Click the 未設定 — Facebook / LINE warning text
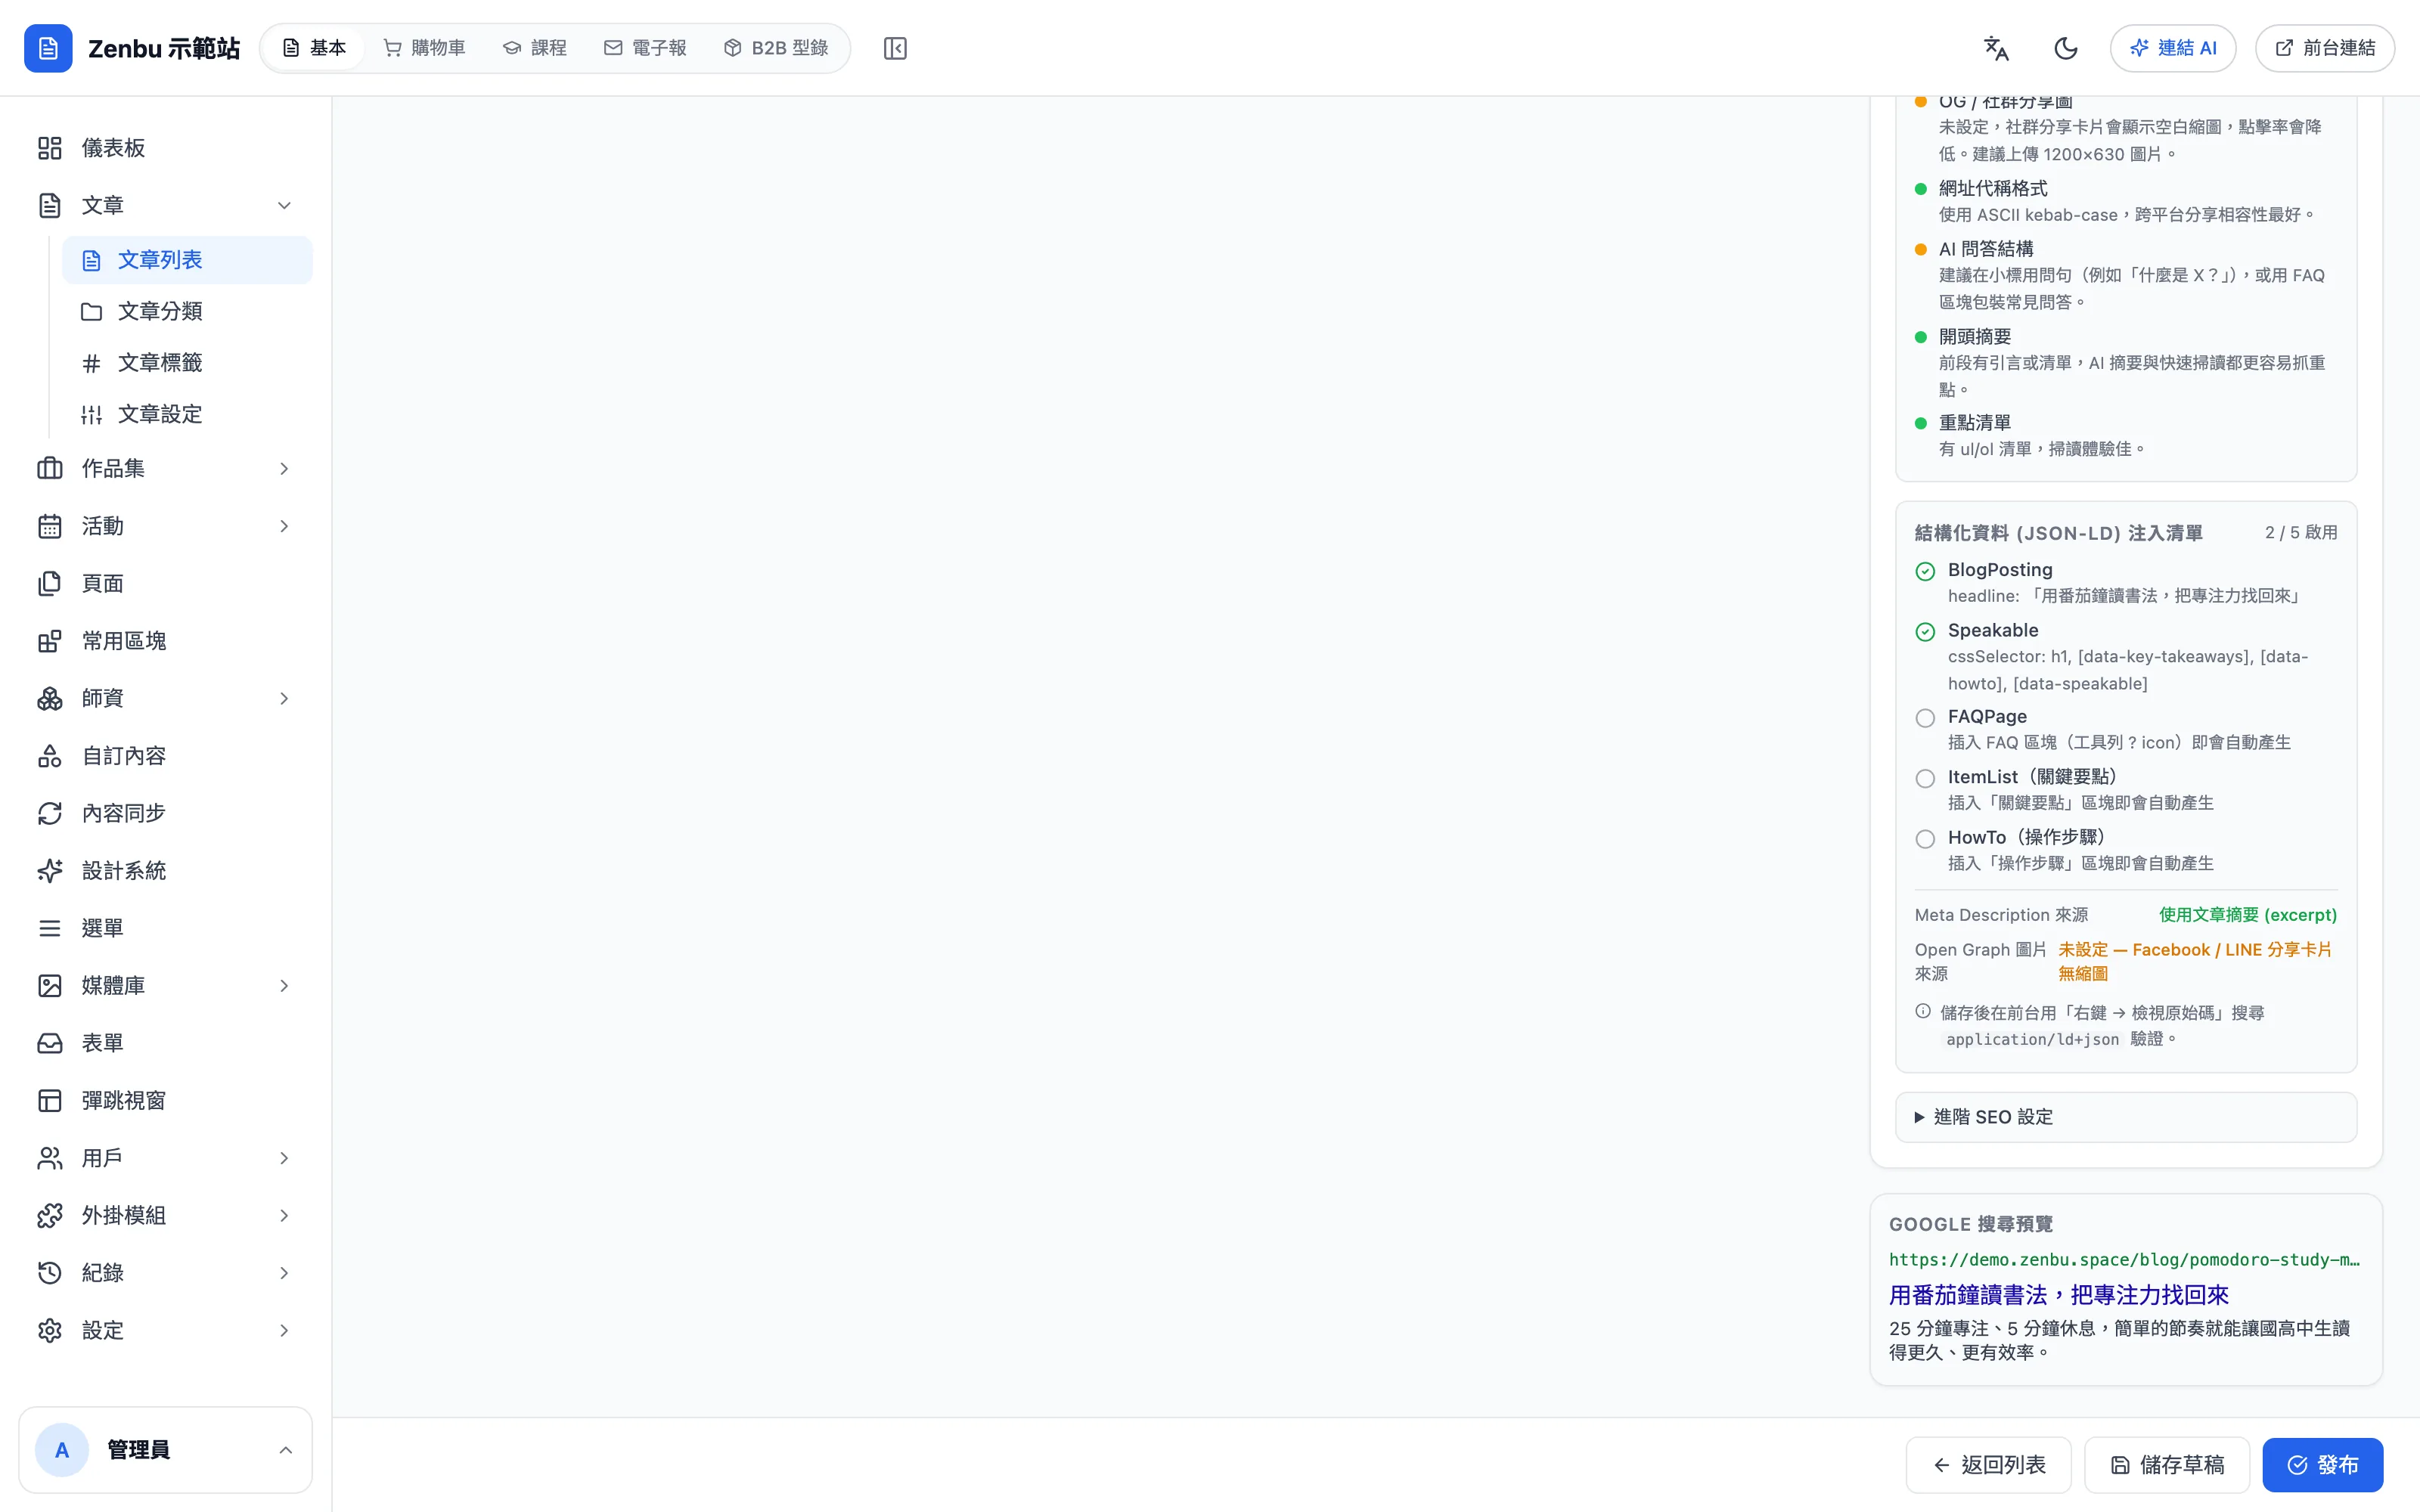Image resolution: width=2420 pixels, height=1512 pixels. (2195, 961)
